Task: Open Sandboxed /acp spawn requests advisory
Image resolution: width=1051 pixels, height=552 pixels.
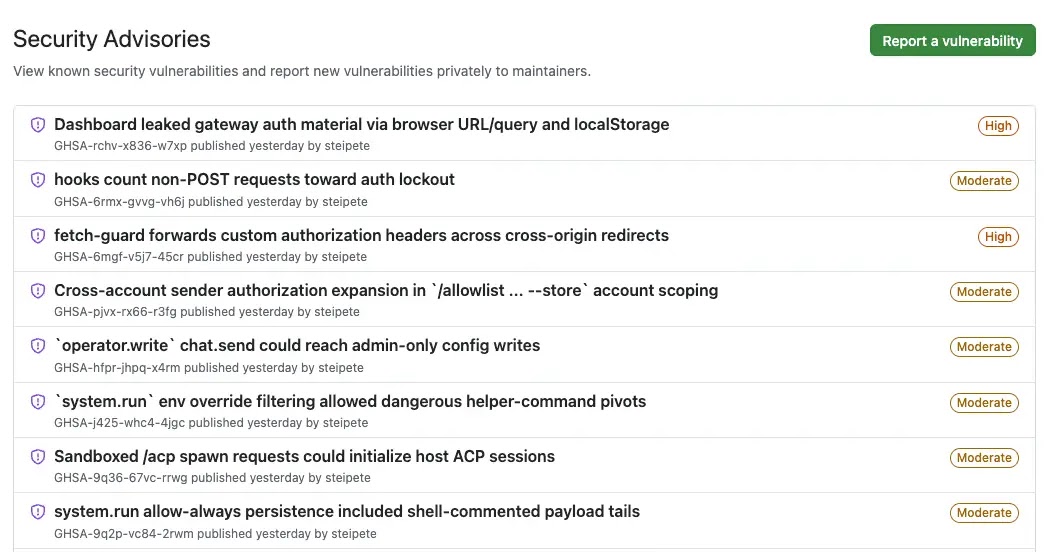Action: point(304,457)
